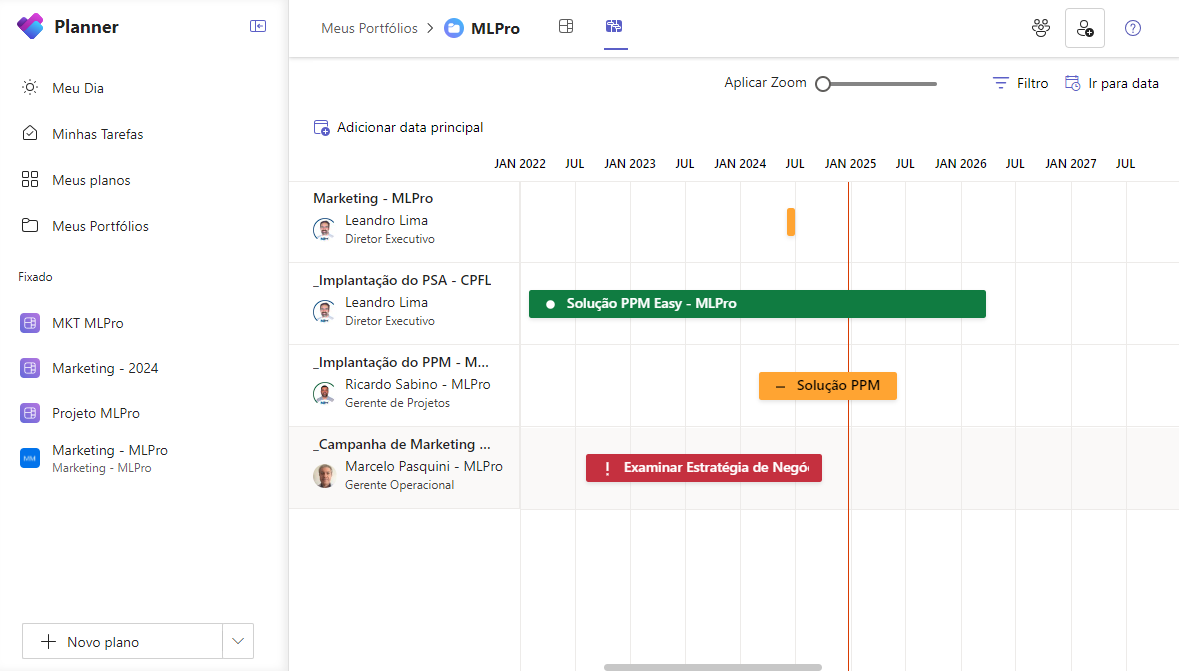Image resolution: width=1179 pixels, height=671 pixels.
Task: Select the Solução PPM Easy - MLPro bar
Action: tap(757, 303)
